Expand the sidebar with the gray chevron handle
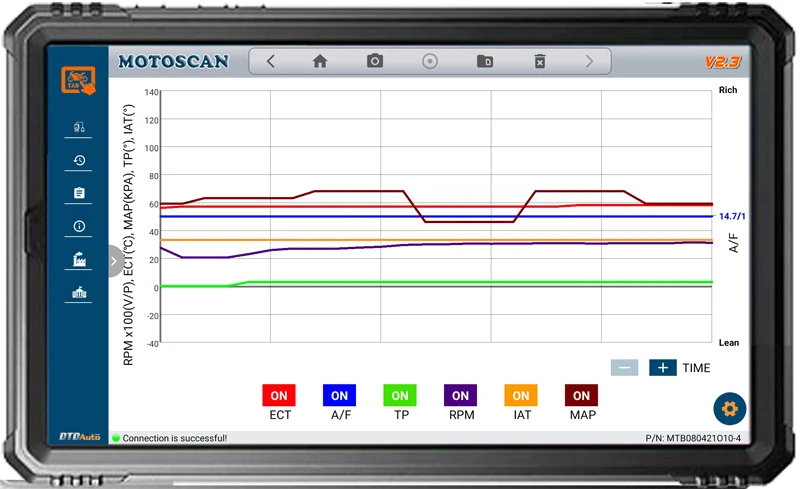The height and width of the screenshot is (489, 800). tap(115, 261)
